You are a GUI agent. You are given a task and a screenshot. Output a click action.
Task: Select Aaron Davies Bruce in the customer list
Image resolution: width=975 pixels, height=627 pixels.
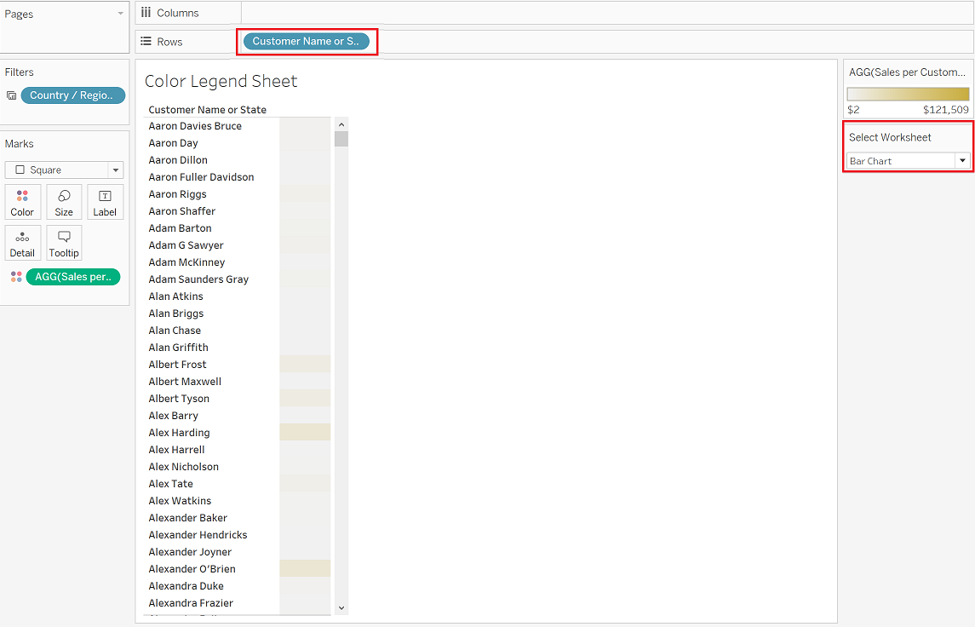pos(195,125)
